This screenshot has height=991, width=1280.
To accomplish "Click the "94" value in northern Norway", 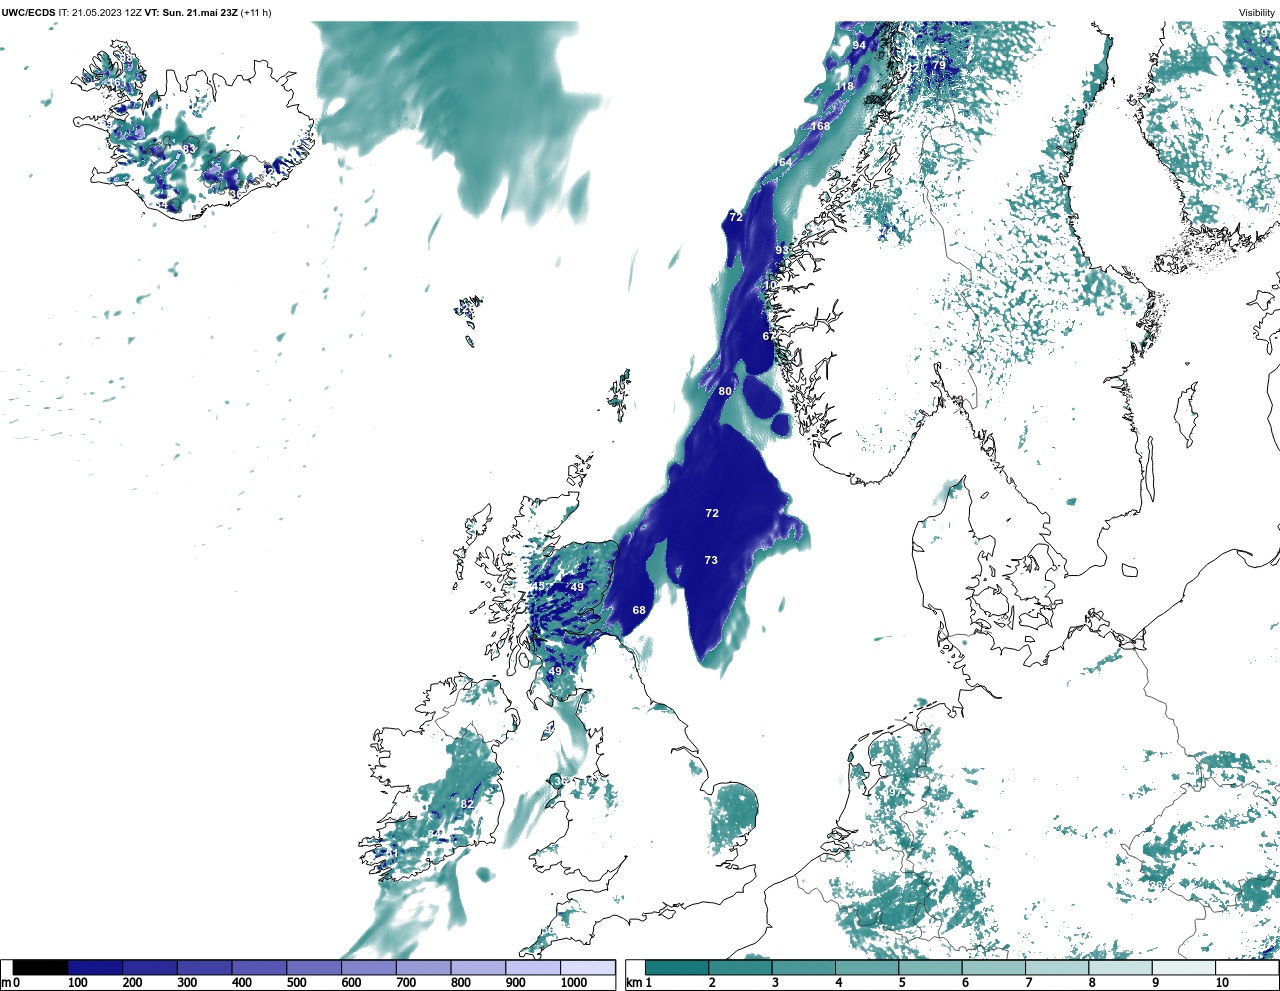I will point(859,46).
